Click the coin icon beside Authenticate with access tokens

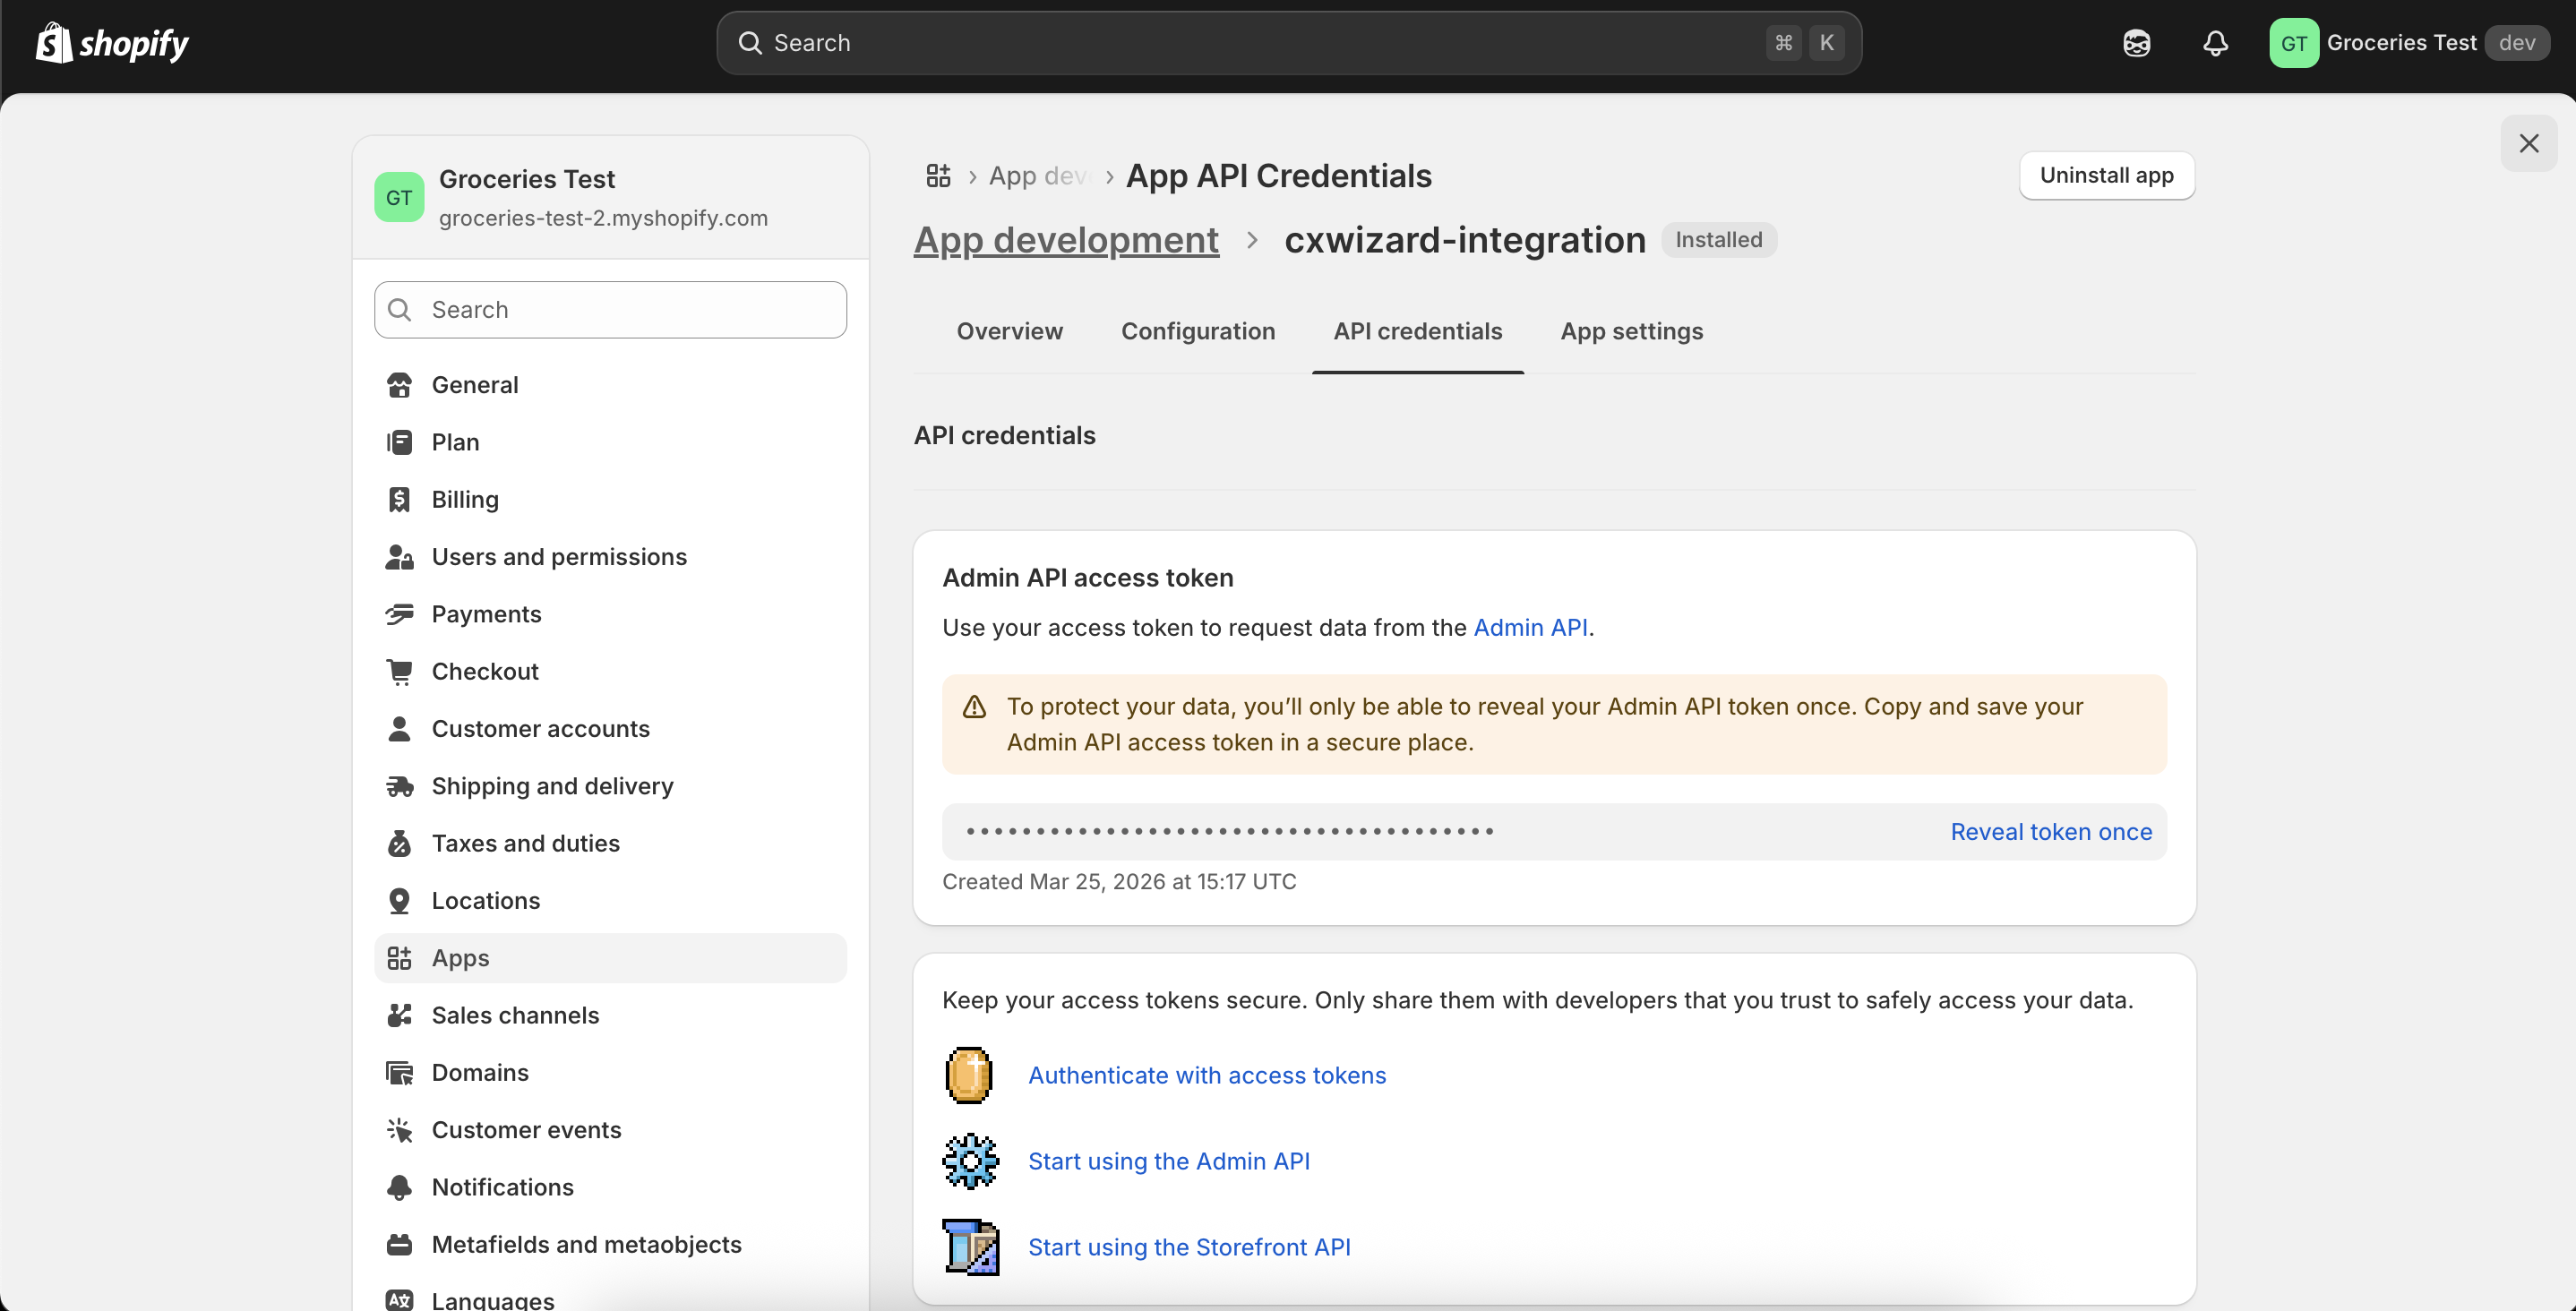tap(968, 1074)
